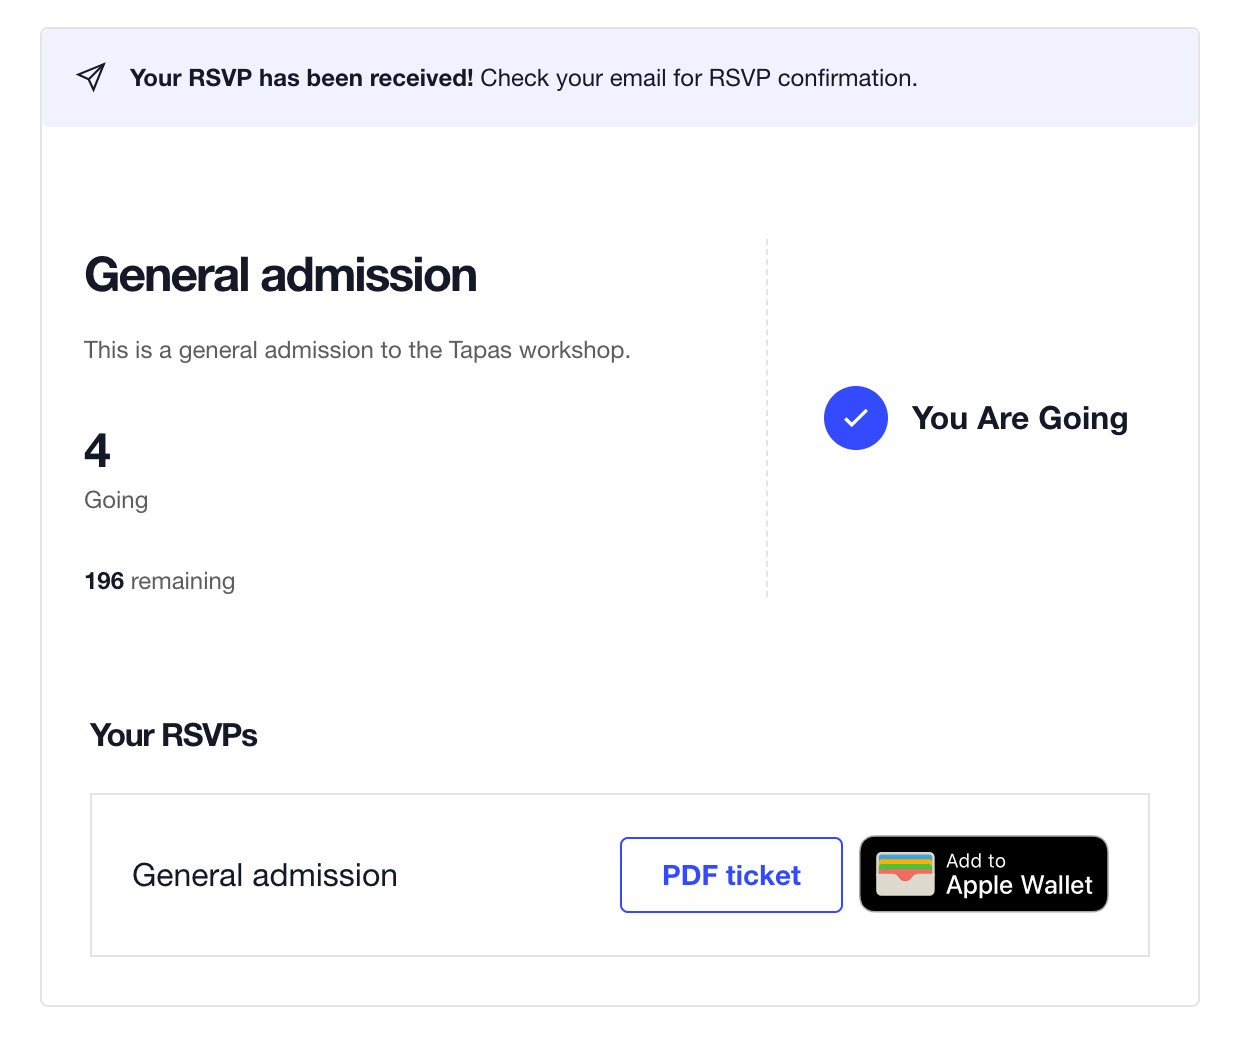Click the General admission label in the RSVP card
The height and width of the screenshot is (1038, 1242).
pyautogui.click(x=264, y=875)
